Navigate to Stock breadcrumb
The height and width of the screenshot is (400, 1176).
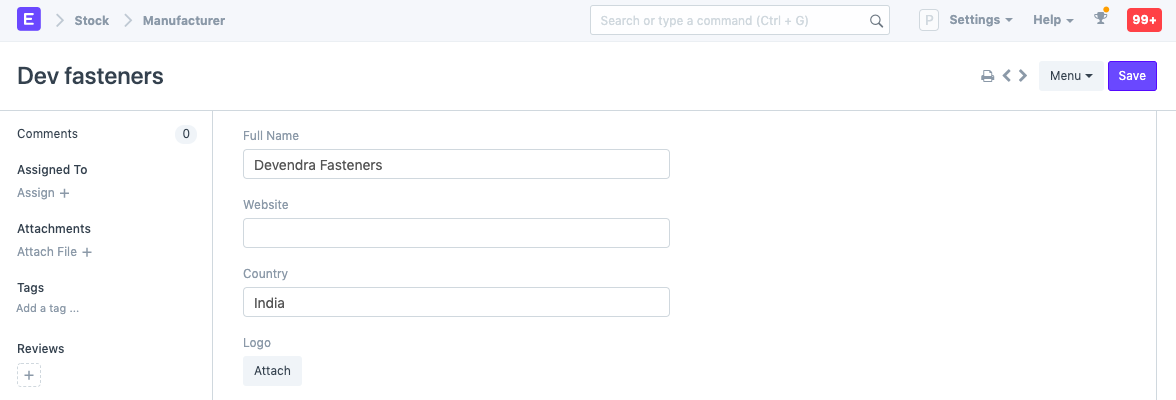click(x=92, y=20)
